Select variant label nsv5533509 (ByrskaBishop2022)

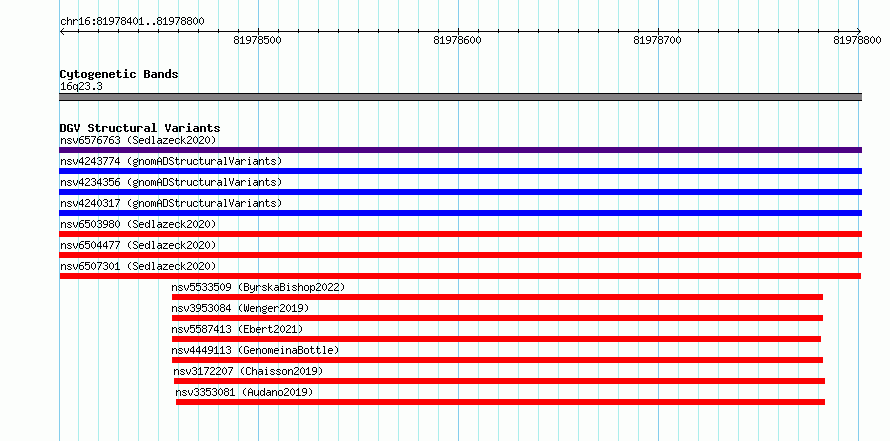[x=258, y=287]
